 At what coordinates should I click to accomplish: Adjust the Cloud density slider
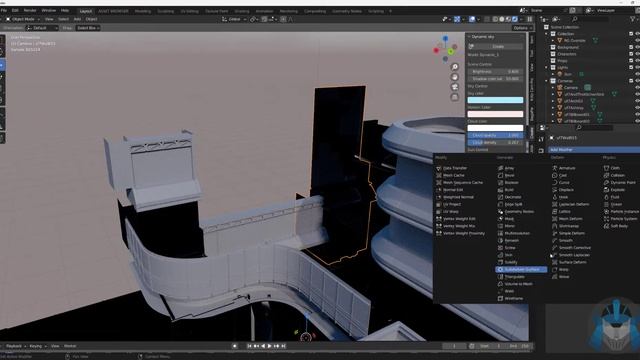[495, 142]
